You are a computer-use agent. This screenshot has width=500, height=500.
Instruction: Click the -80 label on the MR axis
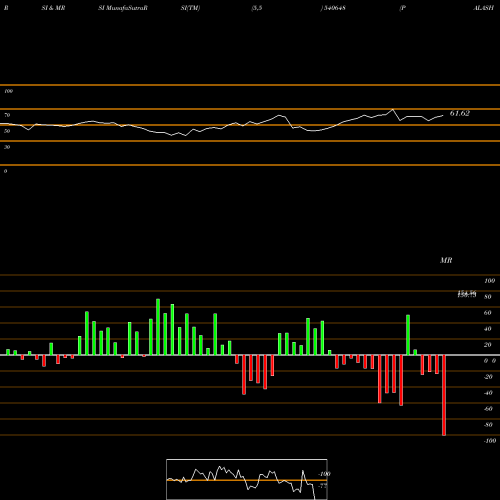tap(488, 425)
